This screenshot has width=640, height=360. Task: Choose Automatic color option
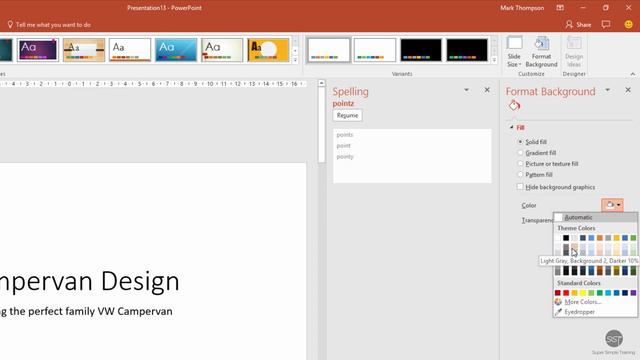pyautogui.click(x=596, y=218)
